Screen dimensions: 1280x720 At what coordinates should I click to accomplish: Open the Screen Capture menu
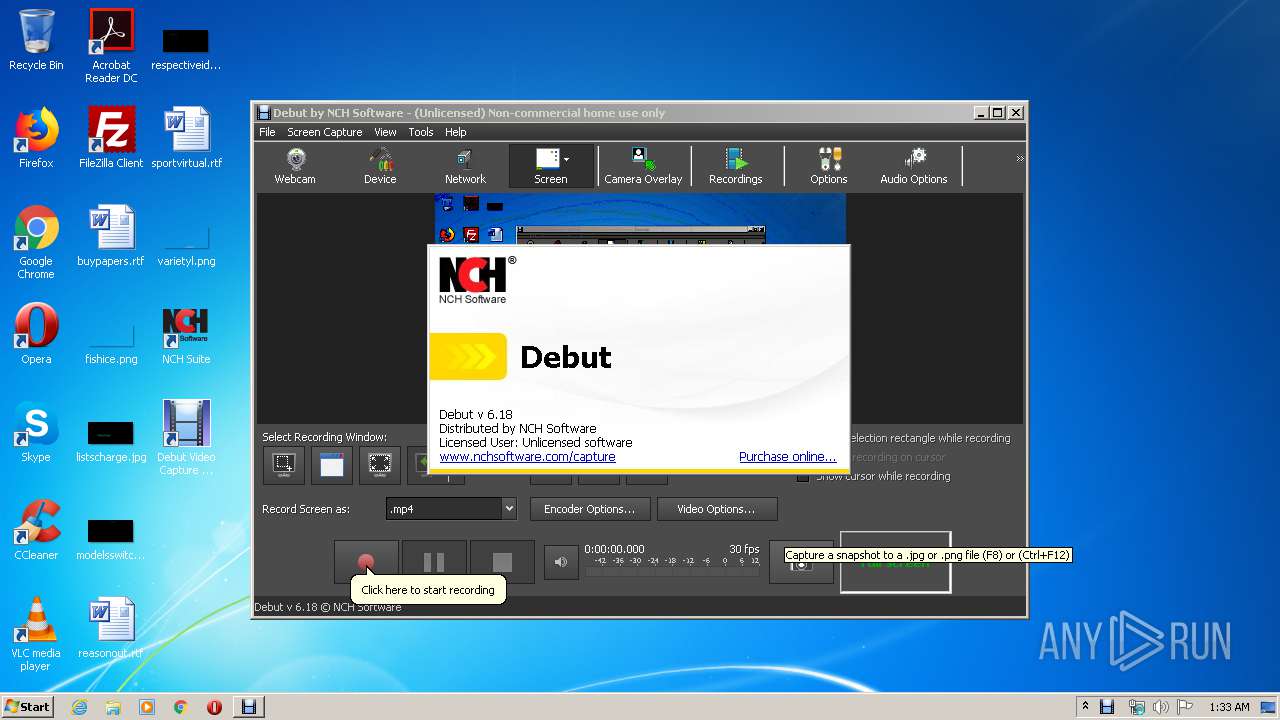(x=325, y=132)
